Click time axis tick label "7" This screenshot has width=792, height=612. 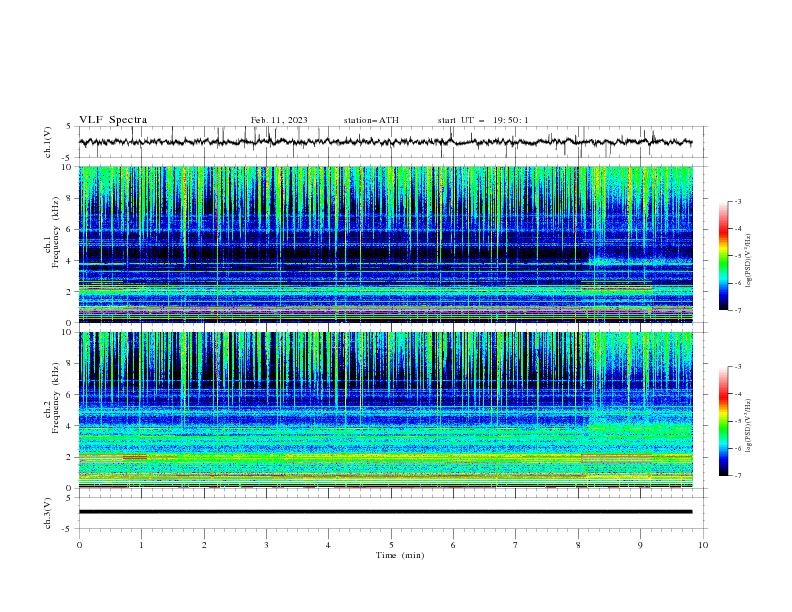coord(516,545)
